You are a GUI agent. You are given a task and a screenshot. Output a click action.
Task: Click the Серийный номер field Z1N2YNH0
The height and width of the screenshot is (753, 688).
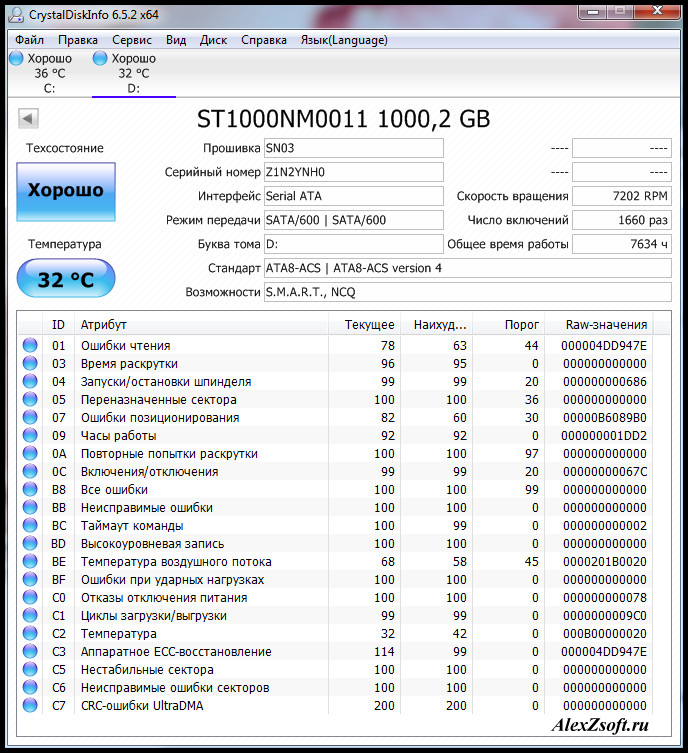353,172
